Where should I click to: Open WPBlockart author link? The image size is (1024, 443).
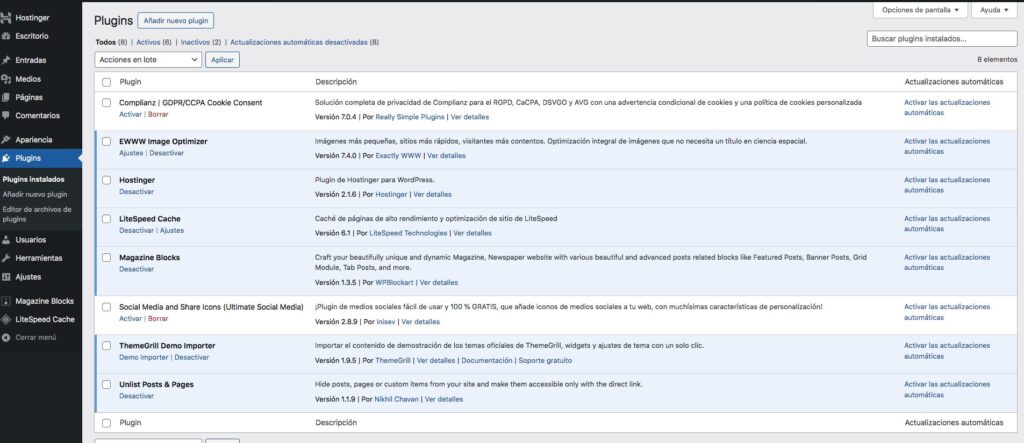pos(394,283)
